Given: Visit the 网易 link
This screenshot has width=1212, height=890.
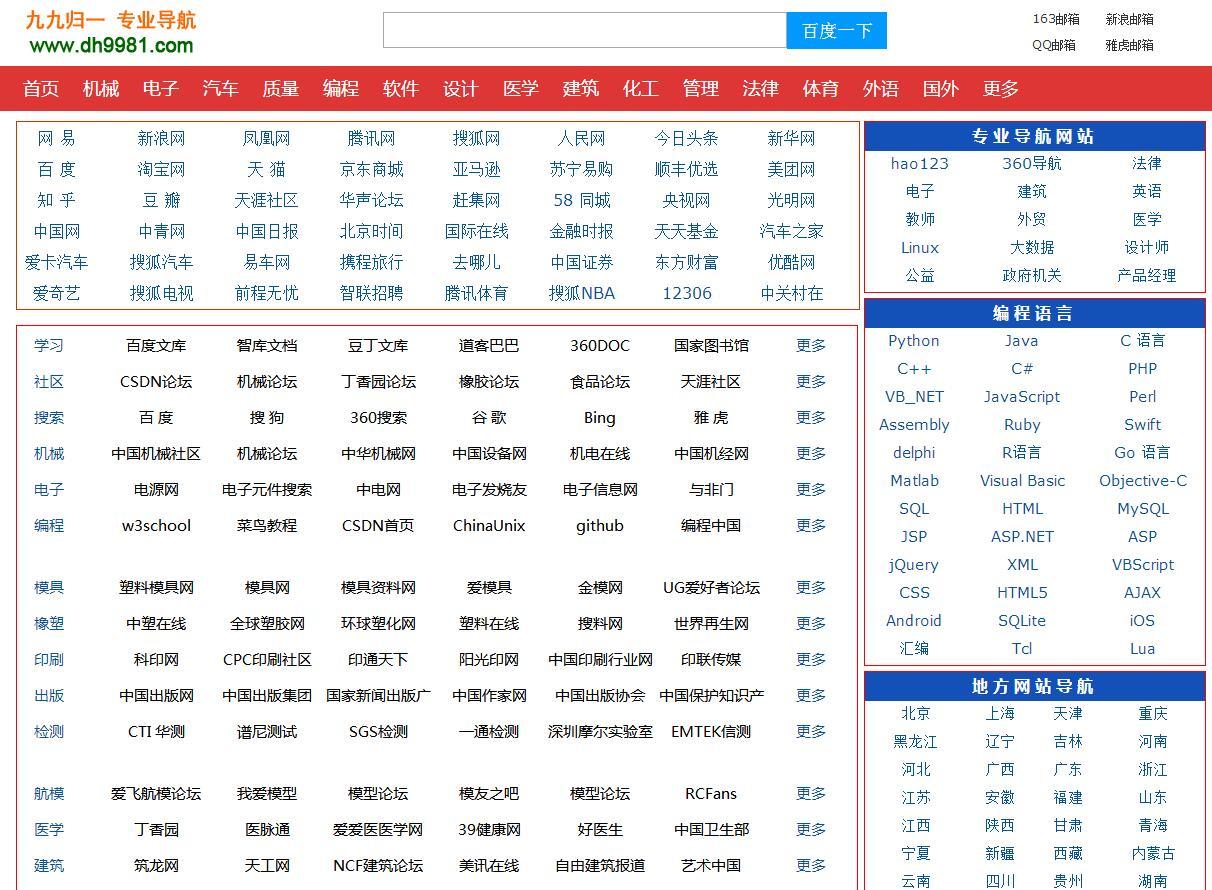Looking at the screenshot, I should tap(56, 138).
